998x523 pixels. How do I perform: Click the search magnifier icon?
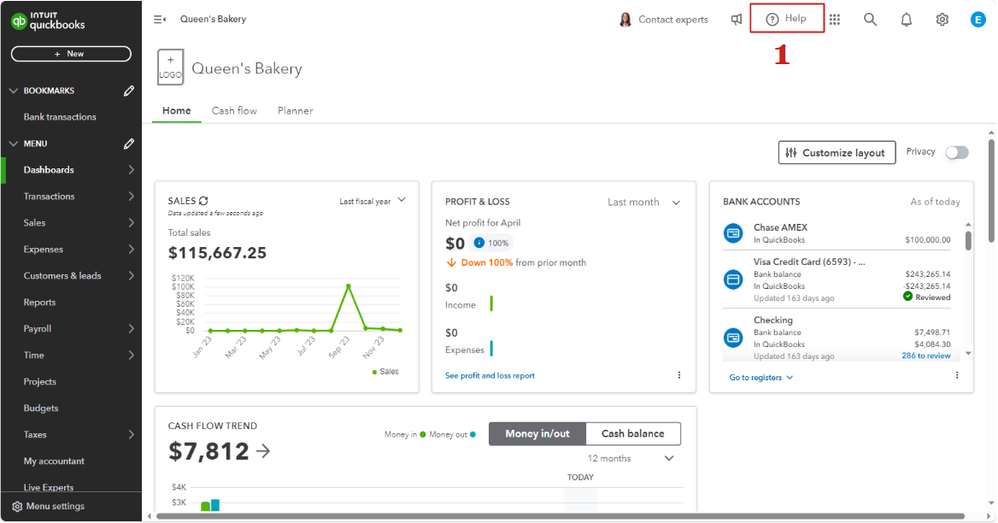coord(870,19)
